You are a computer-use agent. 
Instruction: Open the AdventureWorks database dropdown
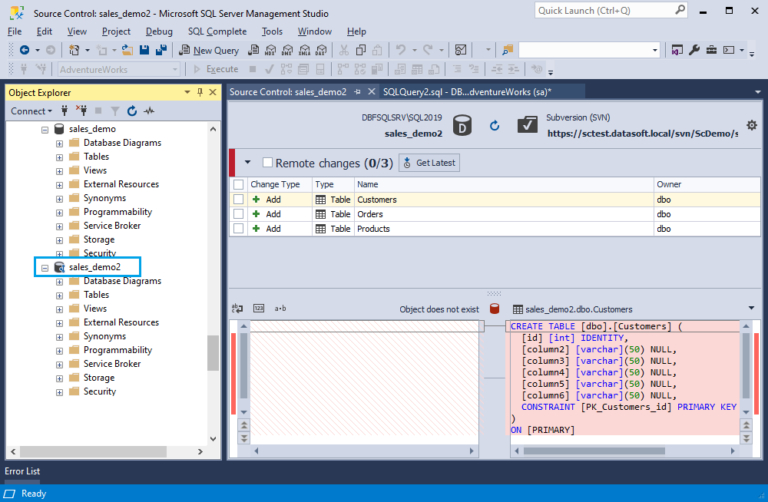(x=173, y=69)
